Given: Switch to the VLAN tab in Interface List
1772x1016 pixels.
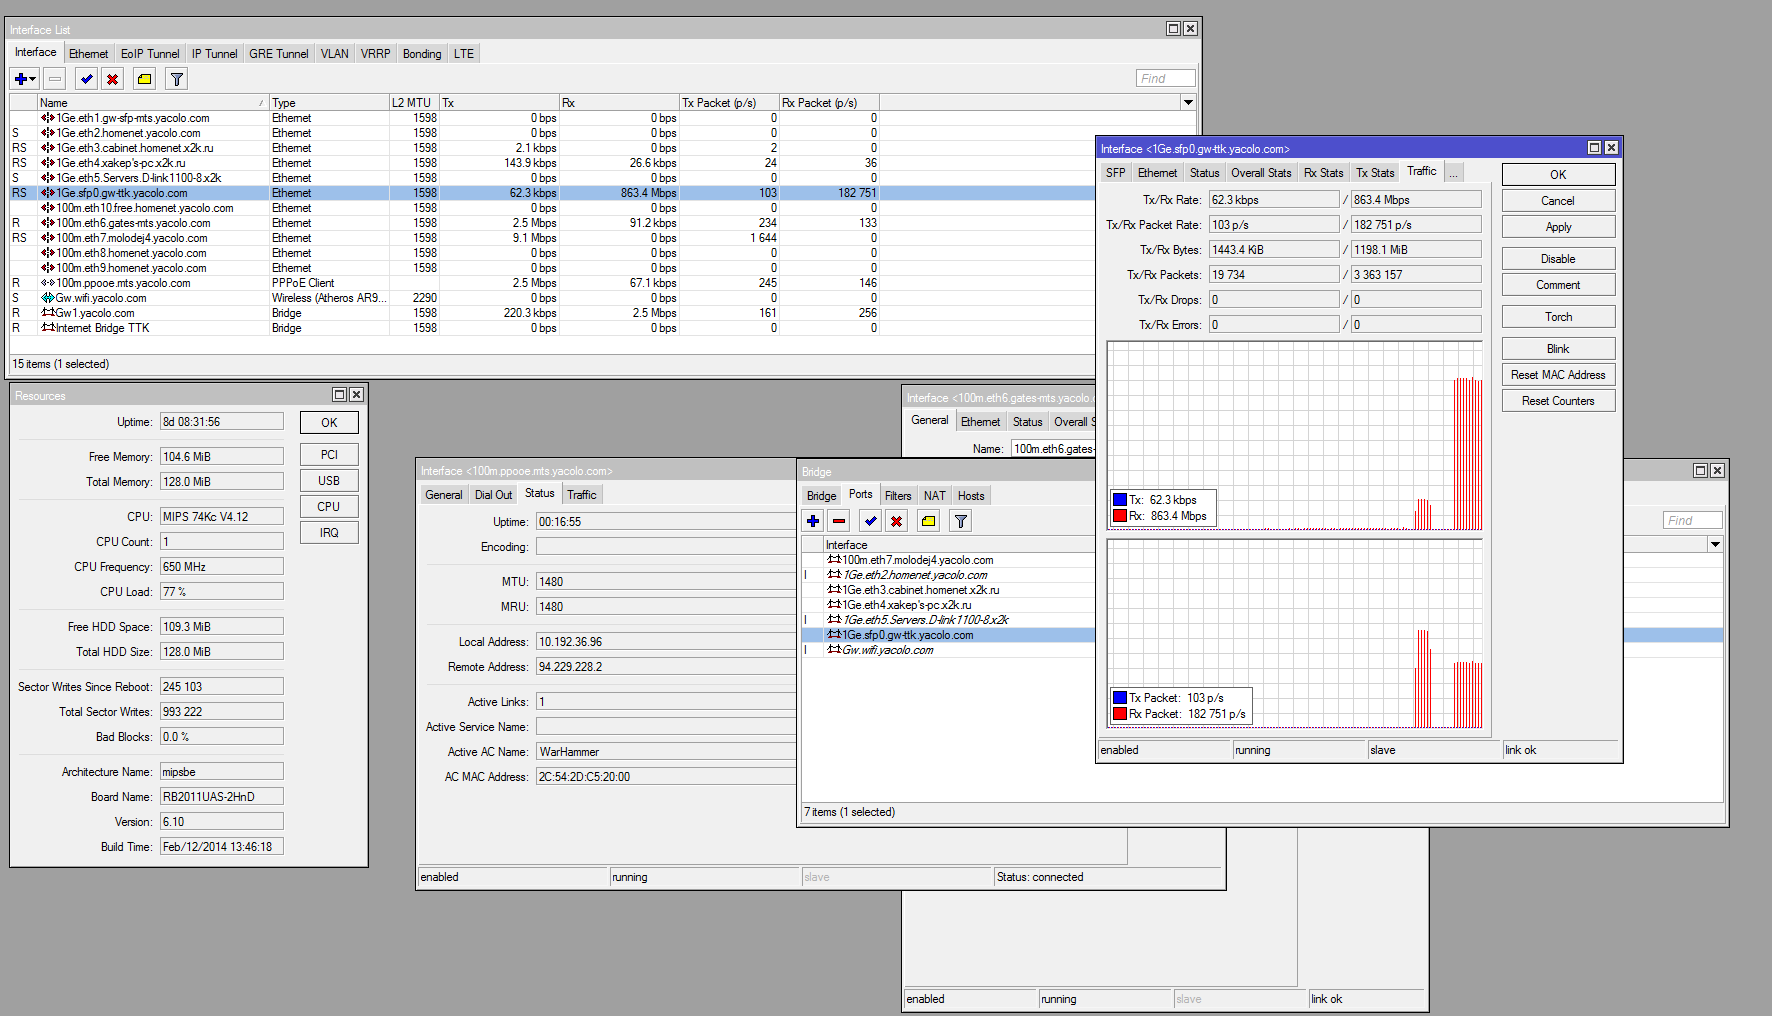Looking at the screenshot, I should [334, 54].
